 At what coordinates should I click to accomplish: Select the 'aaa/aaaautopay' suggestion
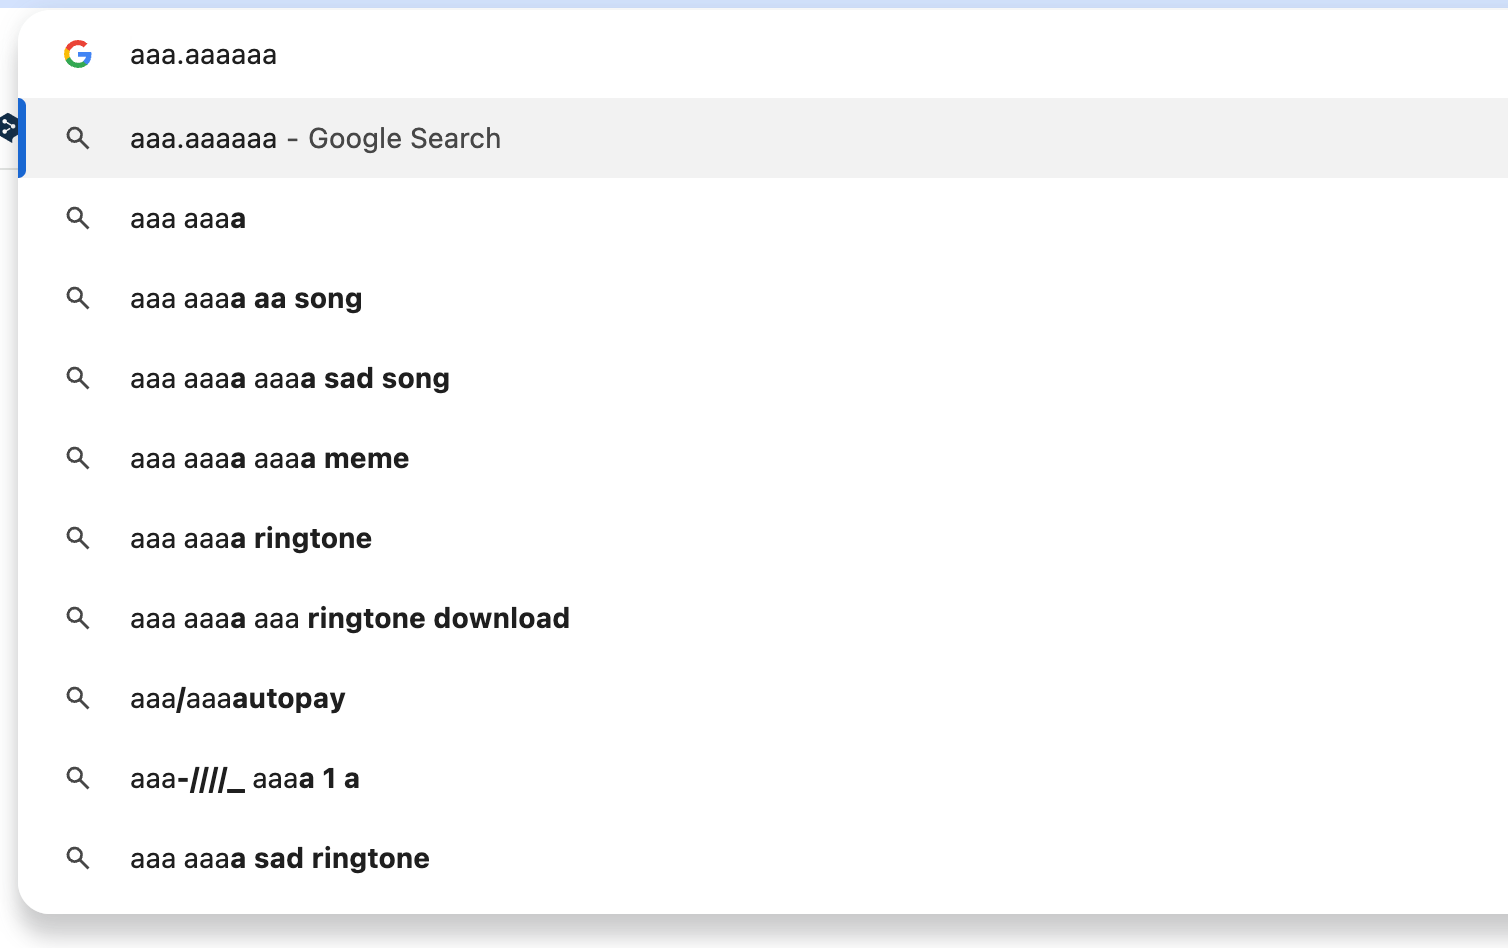tap(238, 698)
